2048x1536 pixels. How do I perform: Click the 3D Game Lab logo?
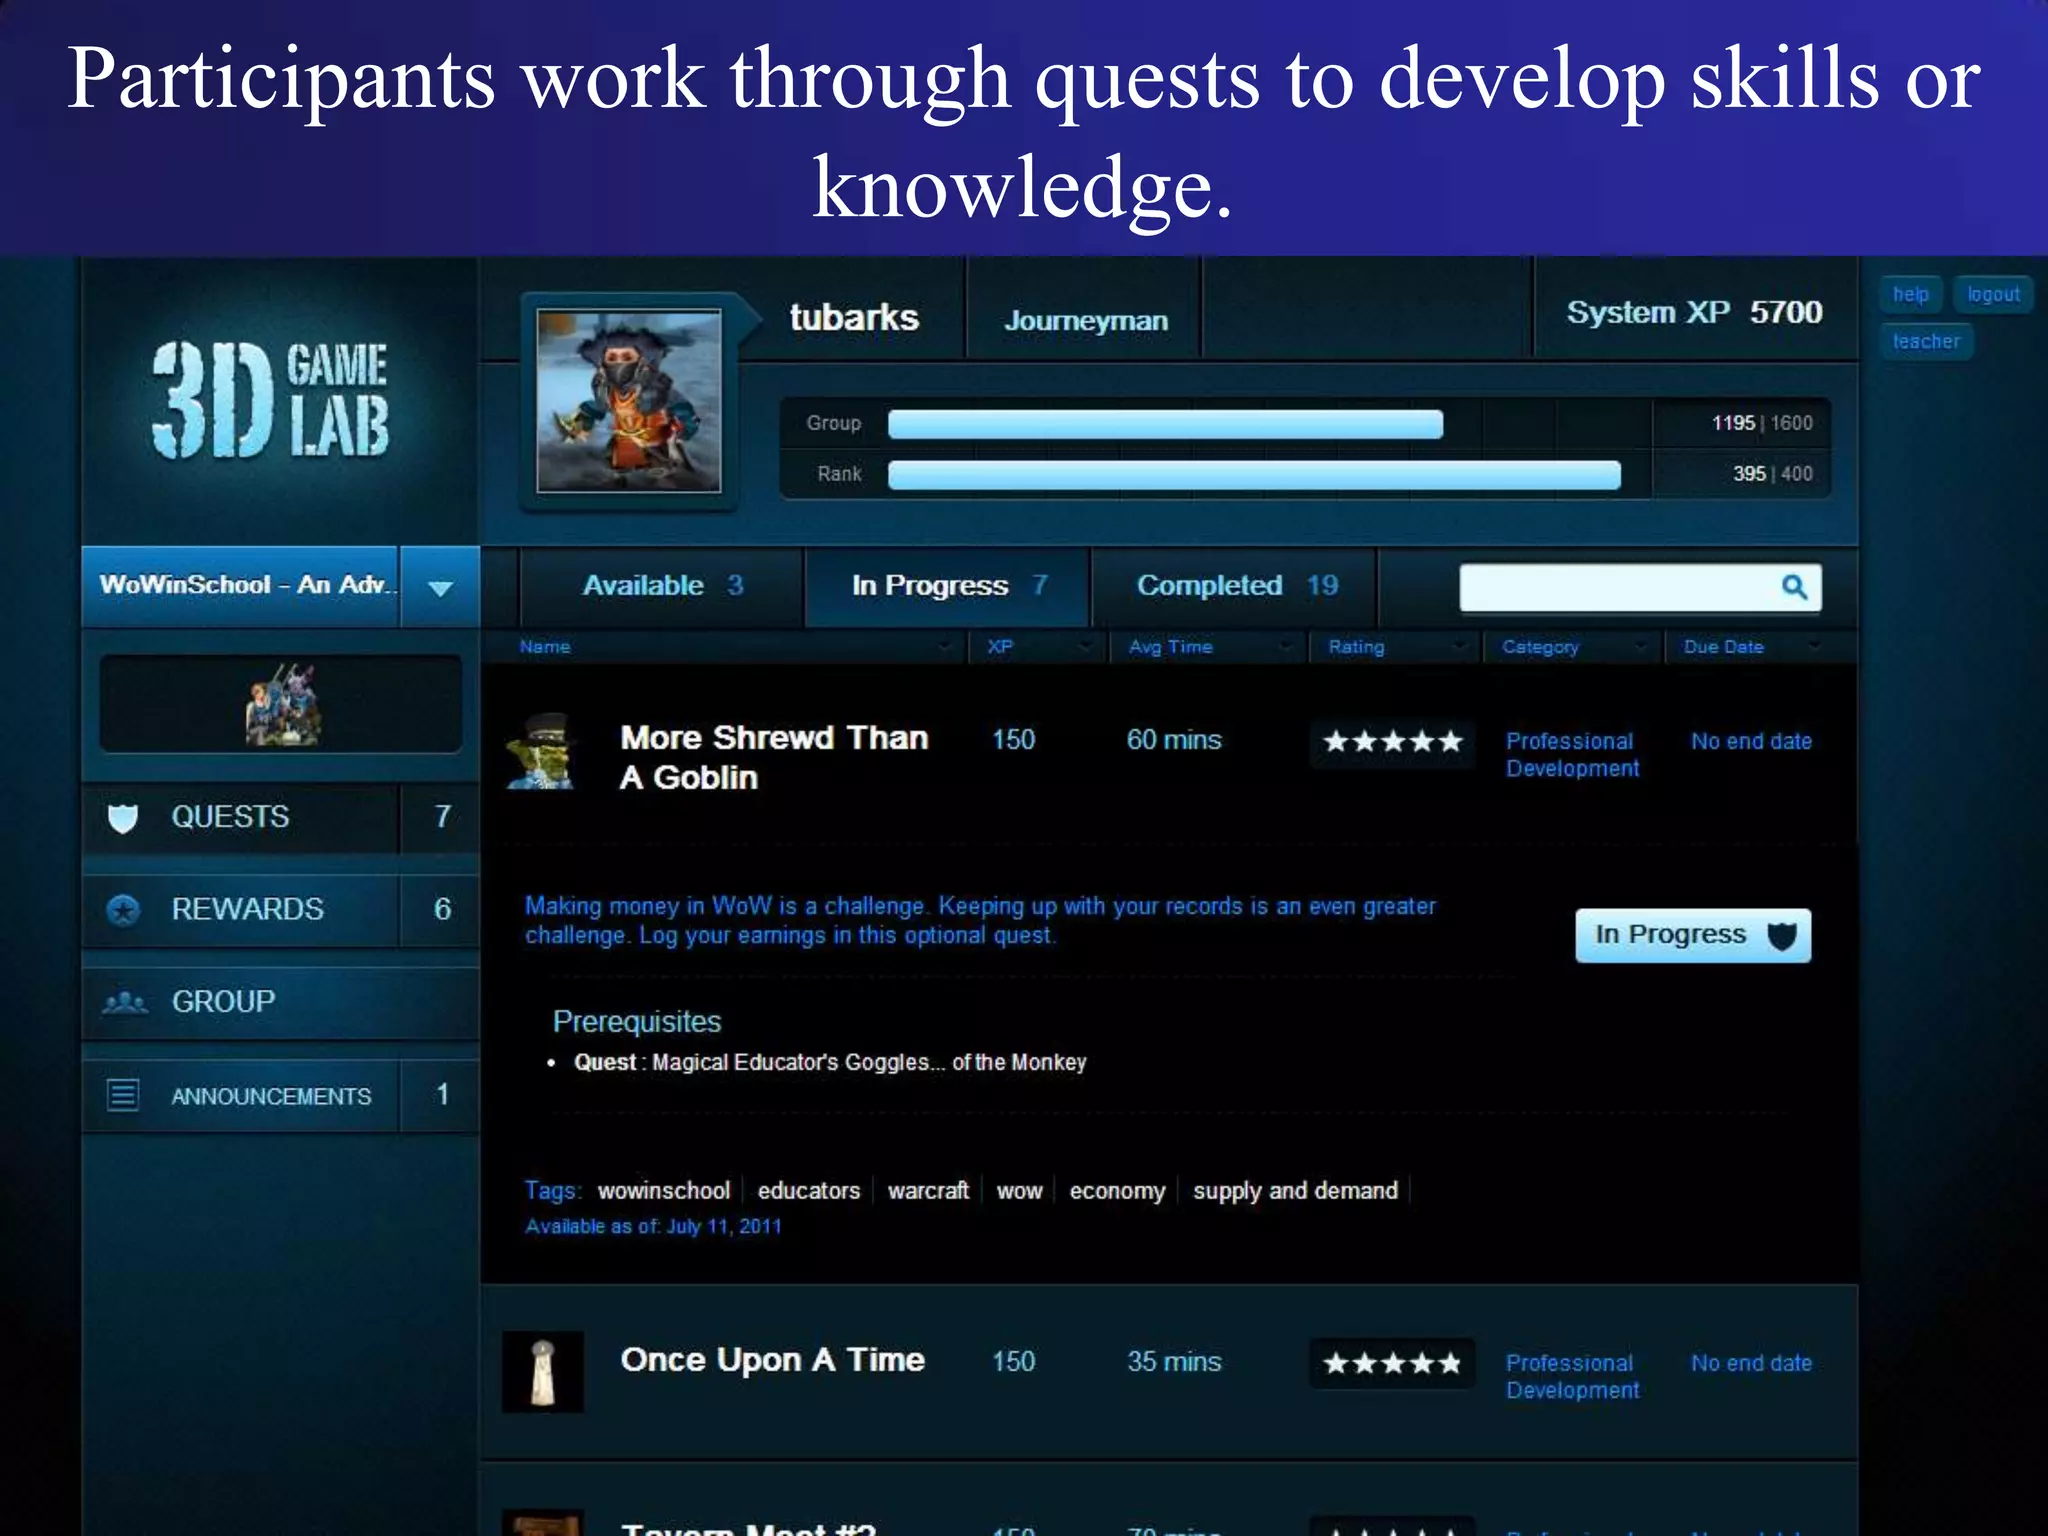pyautogui.click(x=270, y=400)
